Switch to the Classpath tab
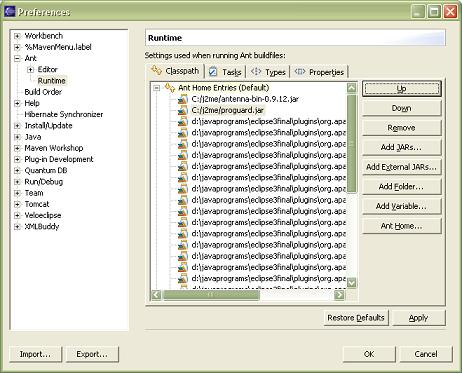This screenshot has height=373, width=462. (x=176, y=71)
